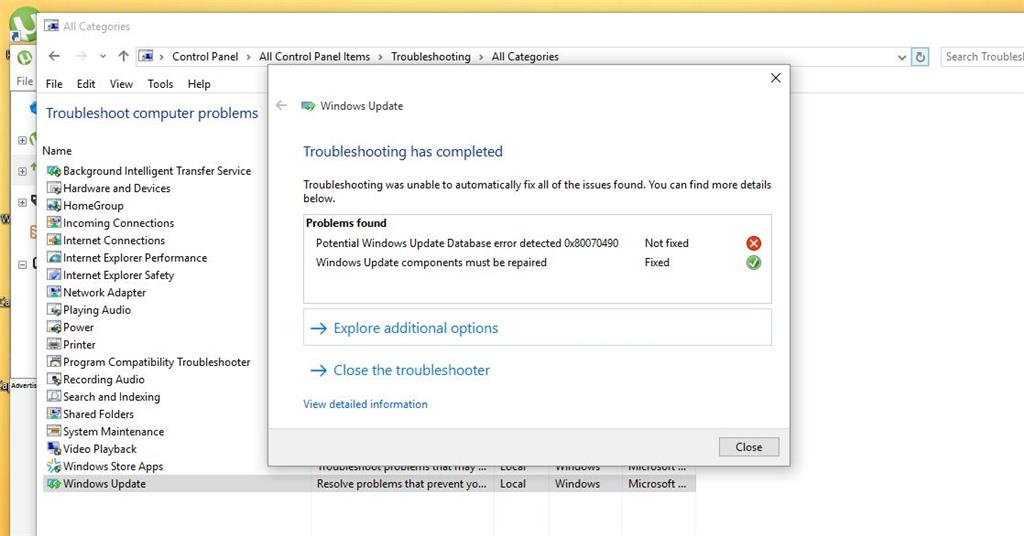Click the System Maintenance icon
Screen dimensions: 1024x536
click(x=54, y=432)
